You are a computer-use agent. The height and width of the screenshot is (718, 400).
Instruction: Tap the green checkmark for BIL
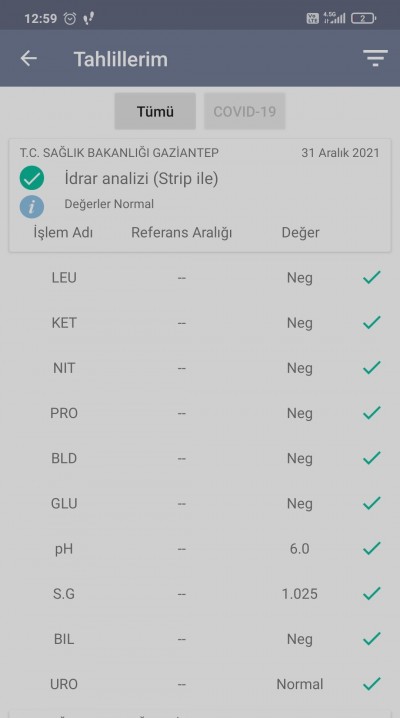click(x=372, y=638)
